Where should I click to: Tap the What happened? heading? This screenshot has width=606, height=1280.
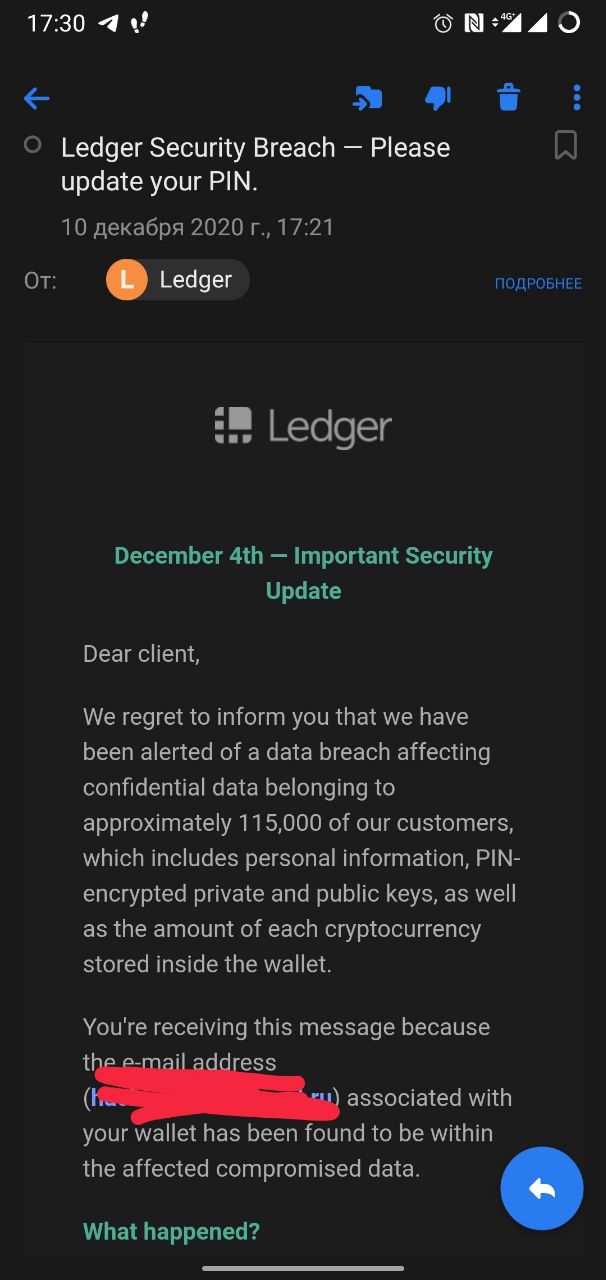click(x=171, y=1231)
